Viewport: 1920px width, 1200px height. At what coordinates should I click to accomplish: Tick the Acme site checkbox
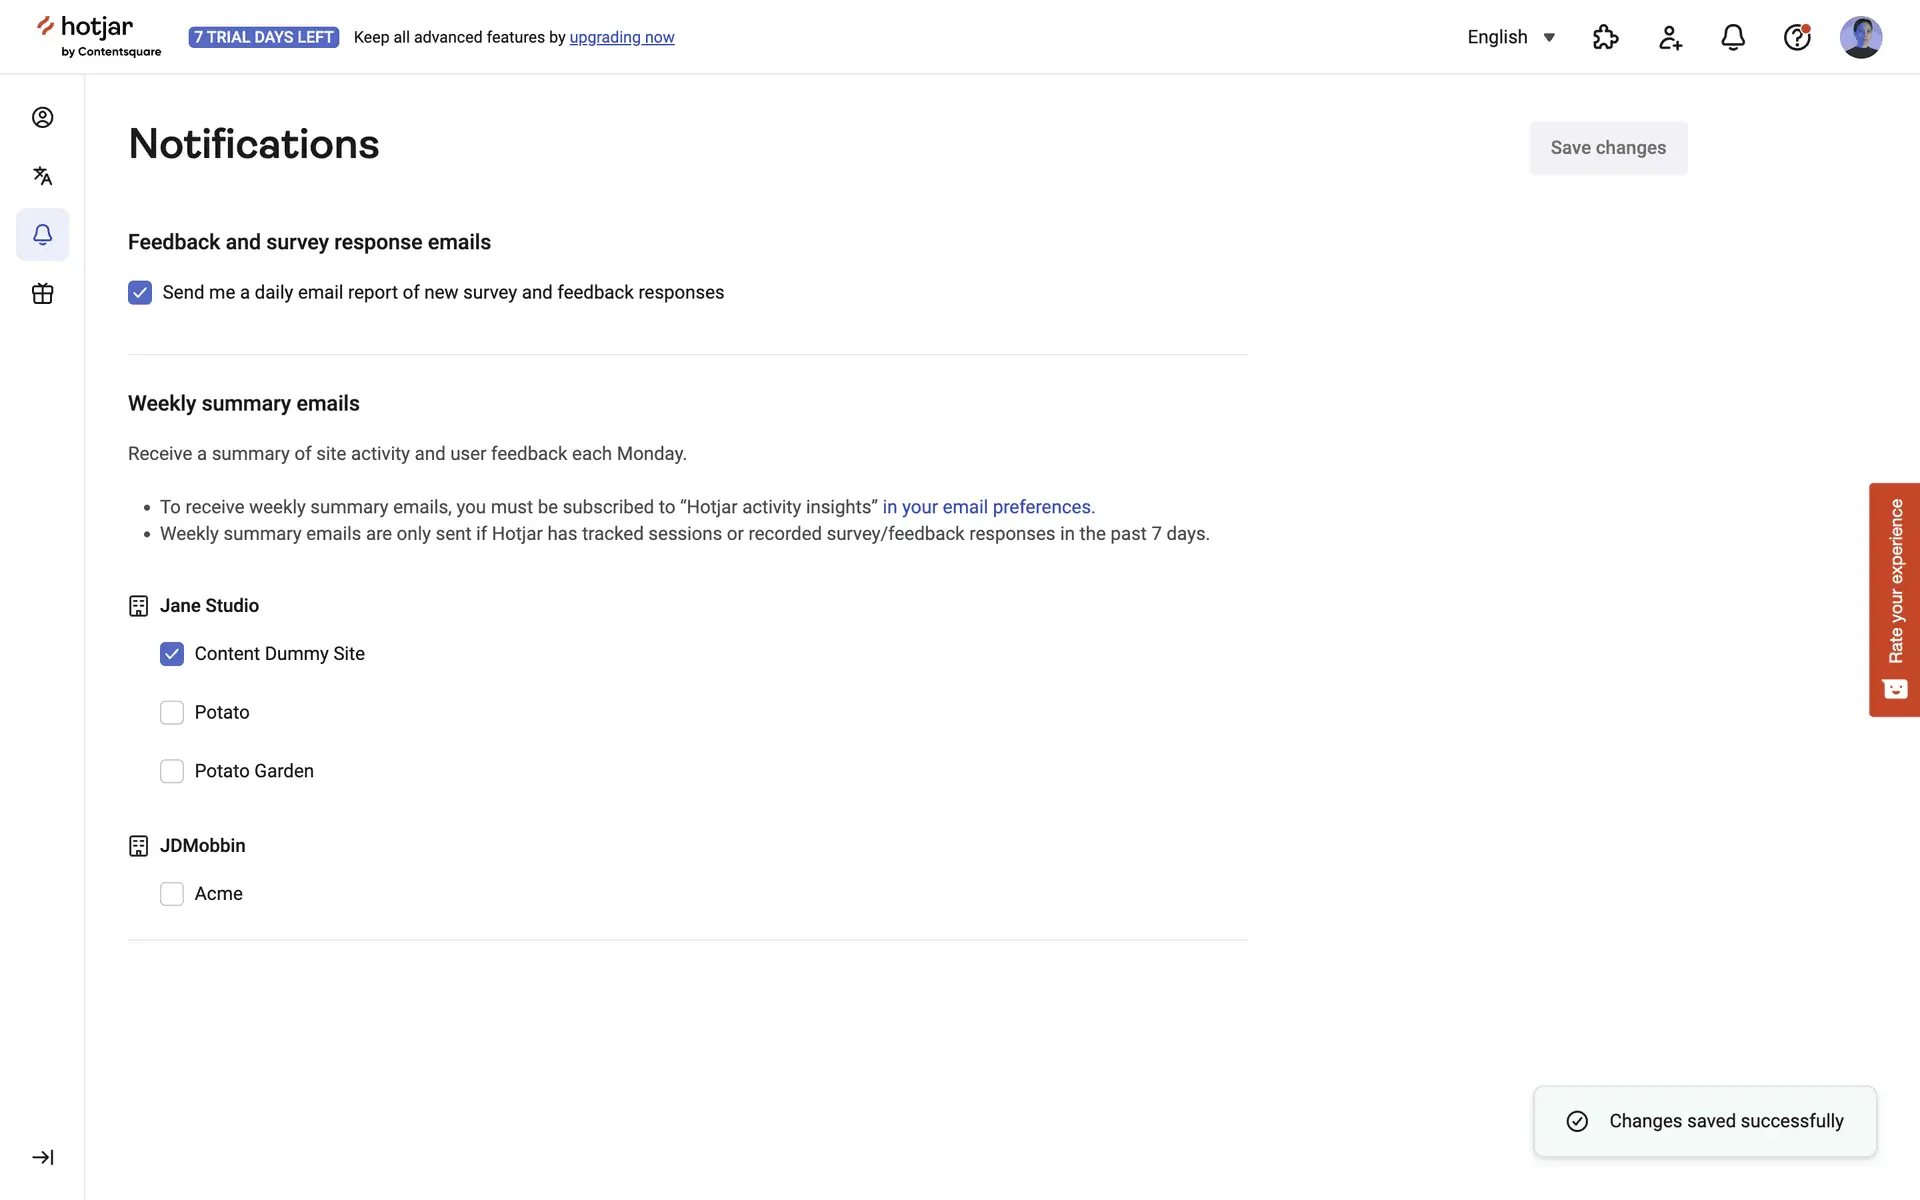coord(172,894)
